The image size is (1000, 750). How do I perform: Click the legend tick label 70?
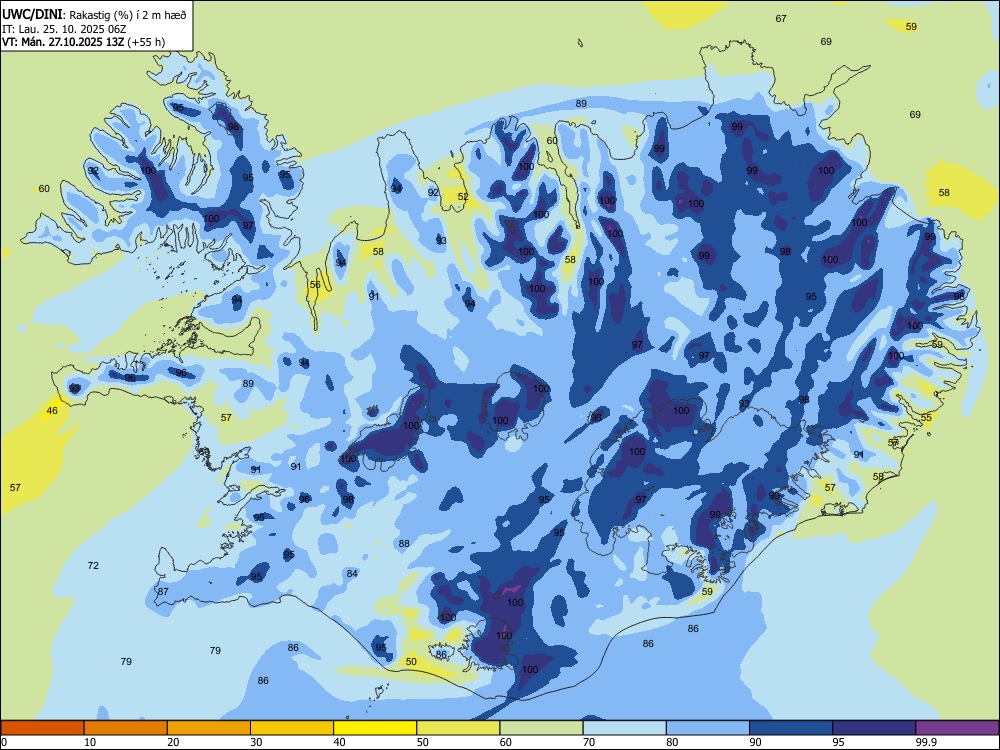589,742
